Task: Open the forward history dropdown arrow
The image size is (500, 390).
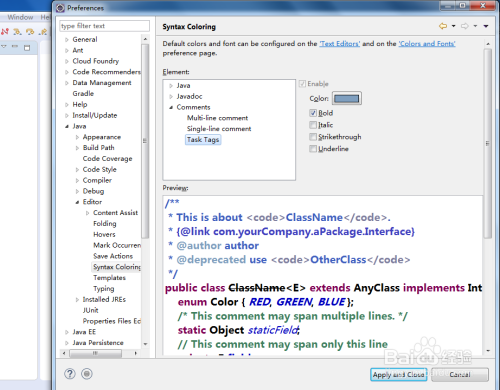Action: (x=475, y=26)
